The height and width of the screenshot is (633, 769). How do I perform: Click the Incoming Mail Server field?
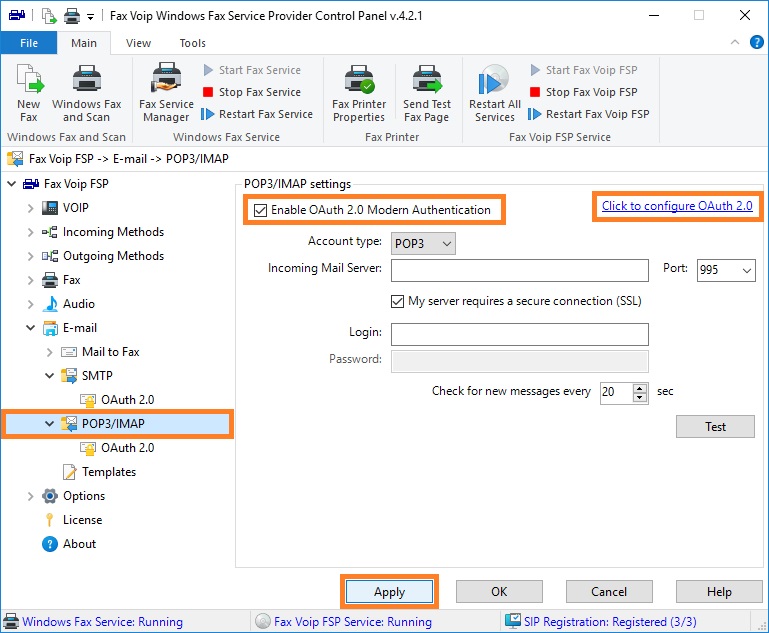pyautogui.click(x=519, y=271)
